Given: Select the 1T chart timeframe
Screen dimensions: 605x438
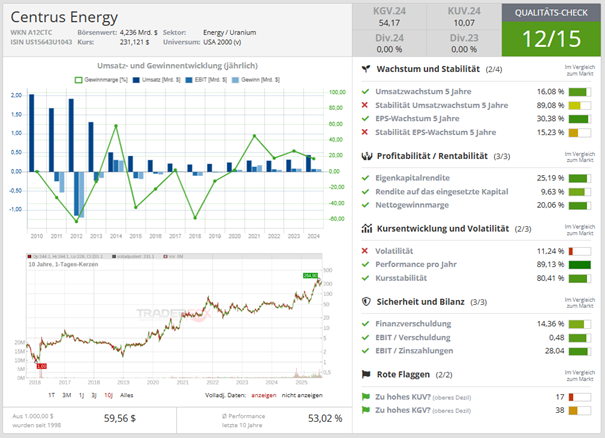Looking at the screenshot, I should [x=52, y=395].
